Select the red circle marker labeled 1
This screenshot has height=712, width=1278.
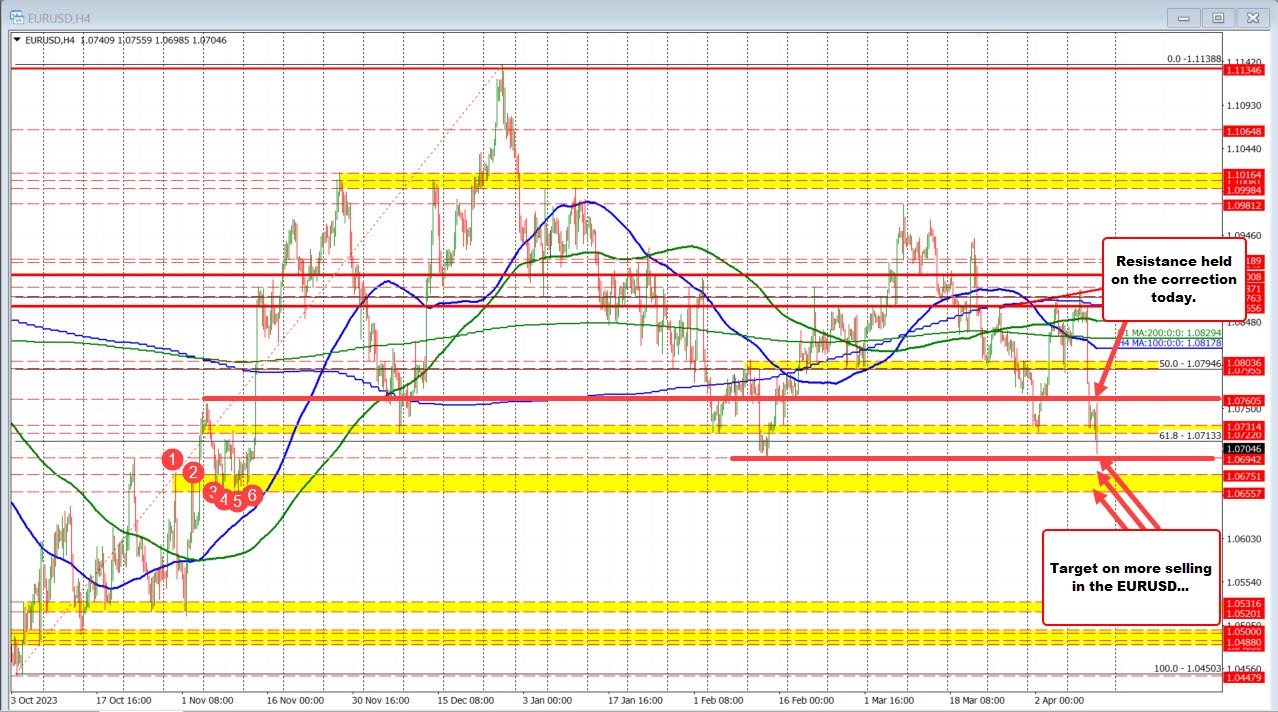[x=172, y=459]
